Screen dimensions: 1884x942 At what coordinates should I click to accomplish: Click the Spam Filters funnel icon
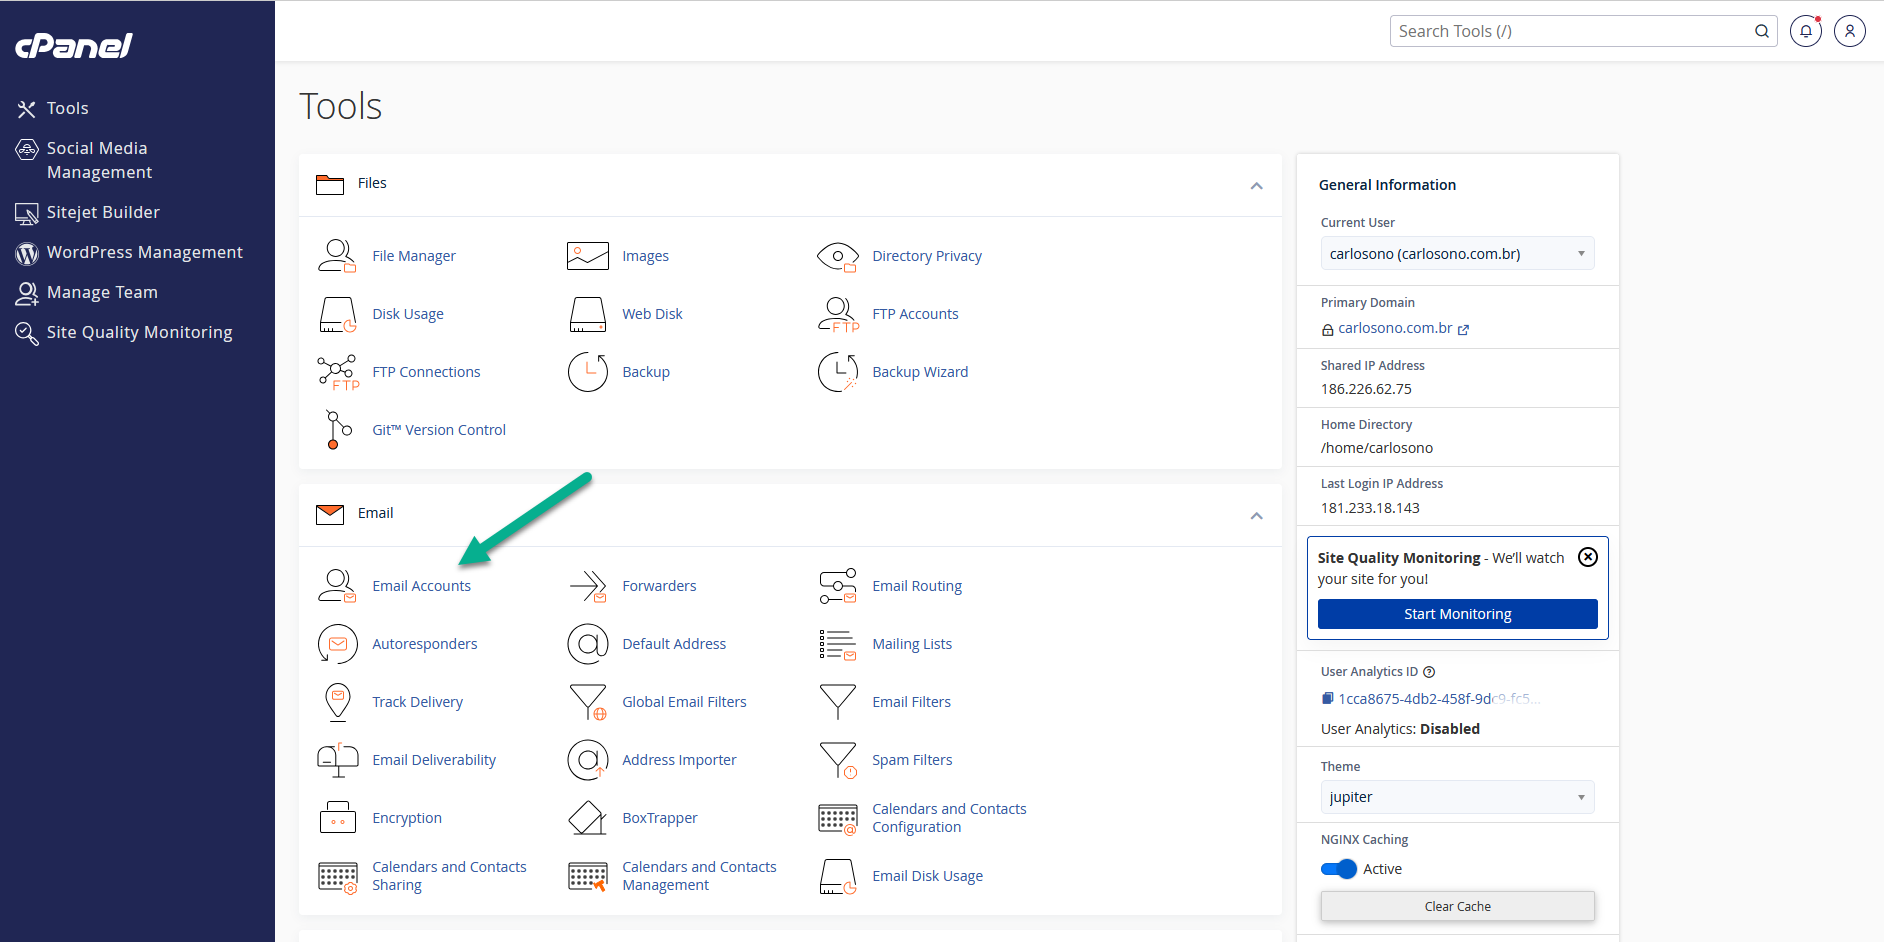[837, 760]
